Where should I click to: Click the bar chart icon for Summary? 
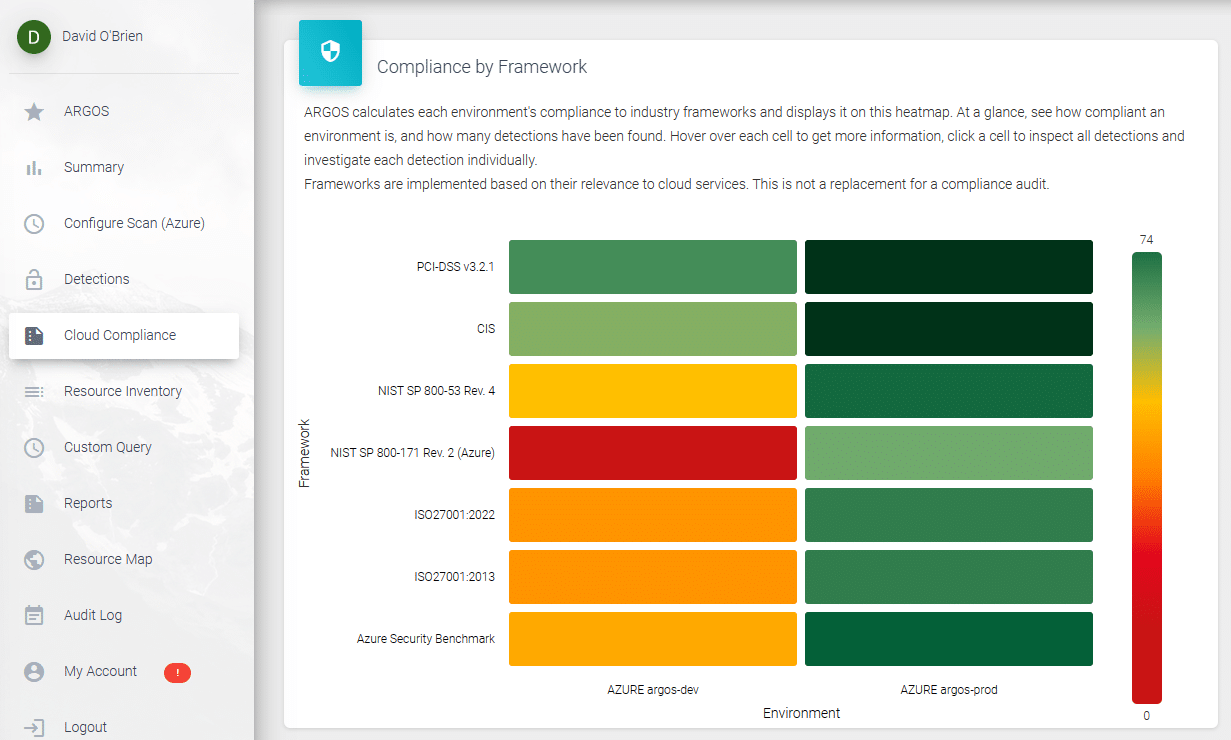tap(31, 167)
